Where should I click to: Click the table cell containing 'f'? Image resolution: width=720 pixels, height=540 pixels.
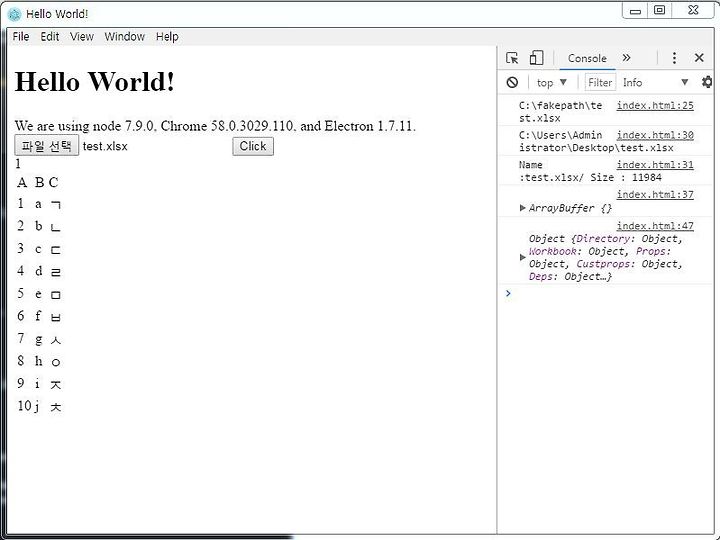pos(38,316)
